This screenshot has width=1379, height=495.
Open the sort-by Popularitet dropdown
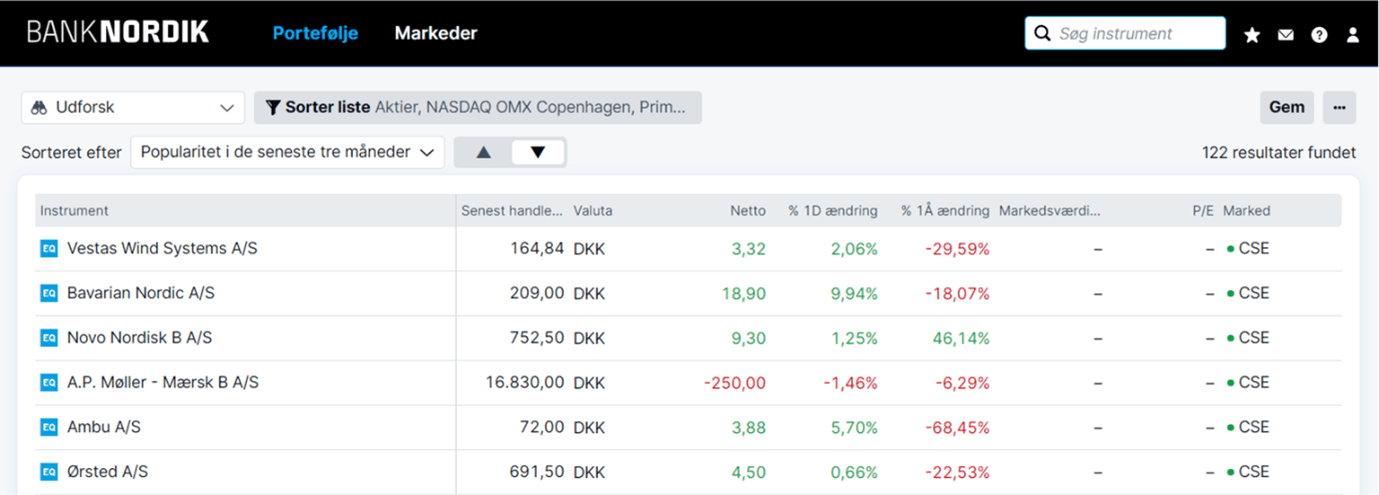tap(287, 153)
